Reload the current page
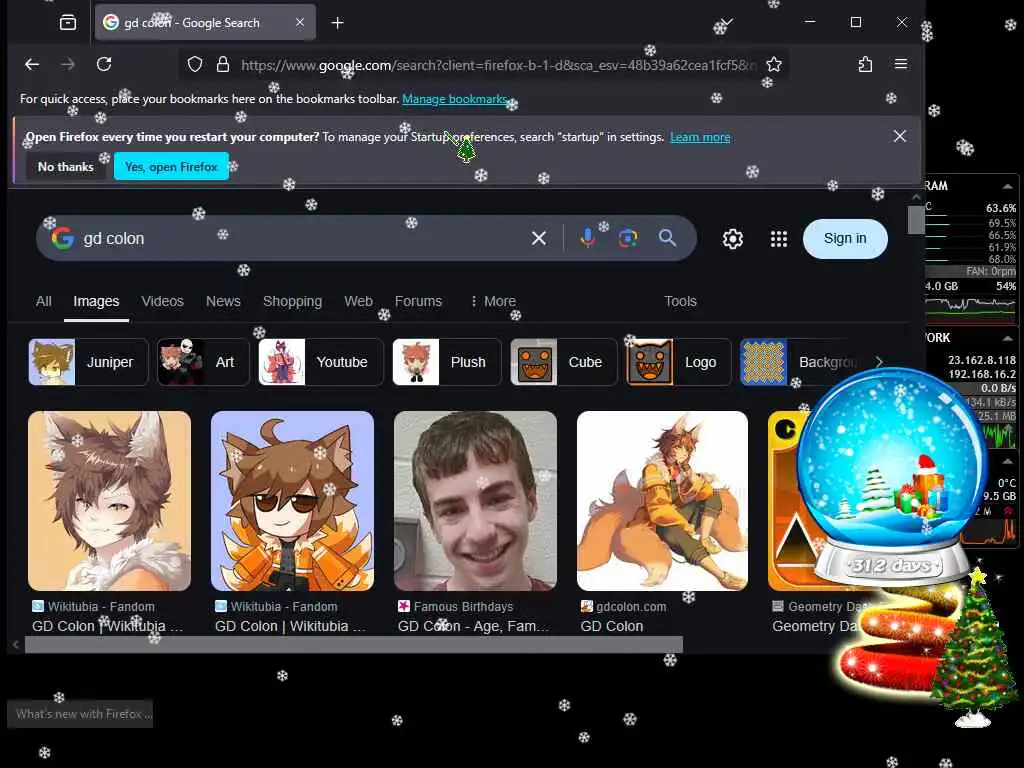 (104, 64)
